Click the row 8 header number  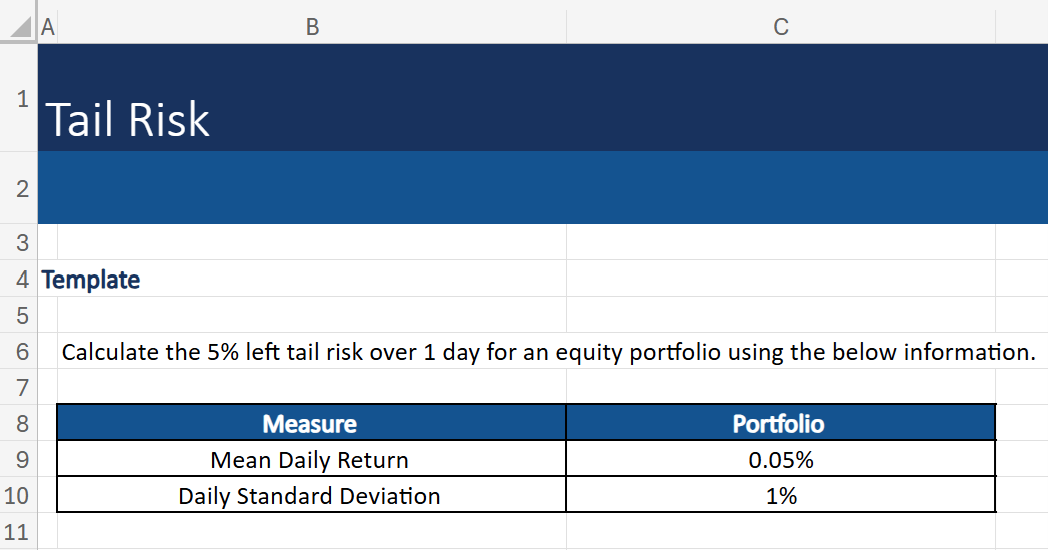tap(20, 423)
